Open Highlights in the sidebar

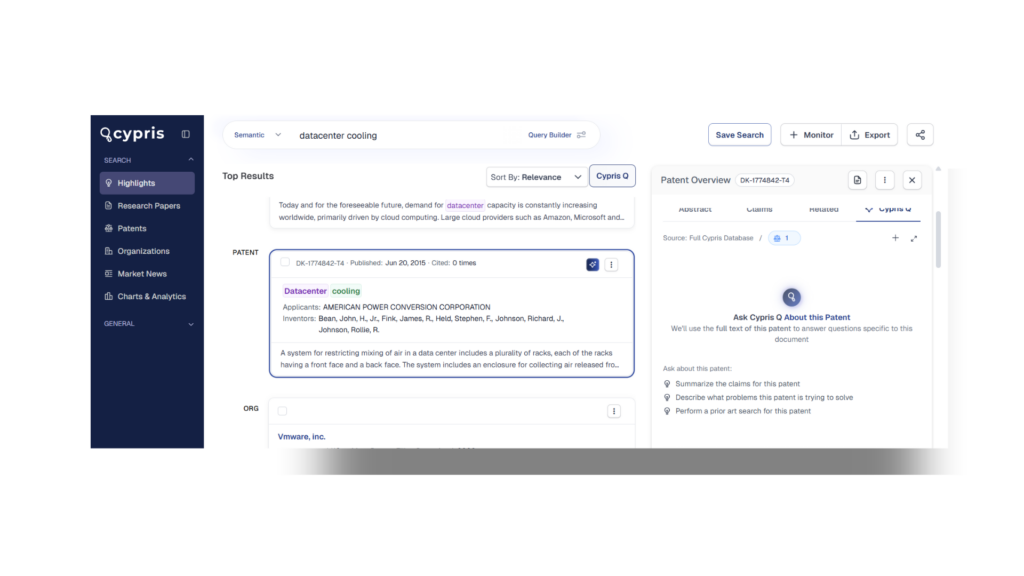147,183
